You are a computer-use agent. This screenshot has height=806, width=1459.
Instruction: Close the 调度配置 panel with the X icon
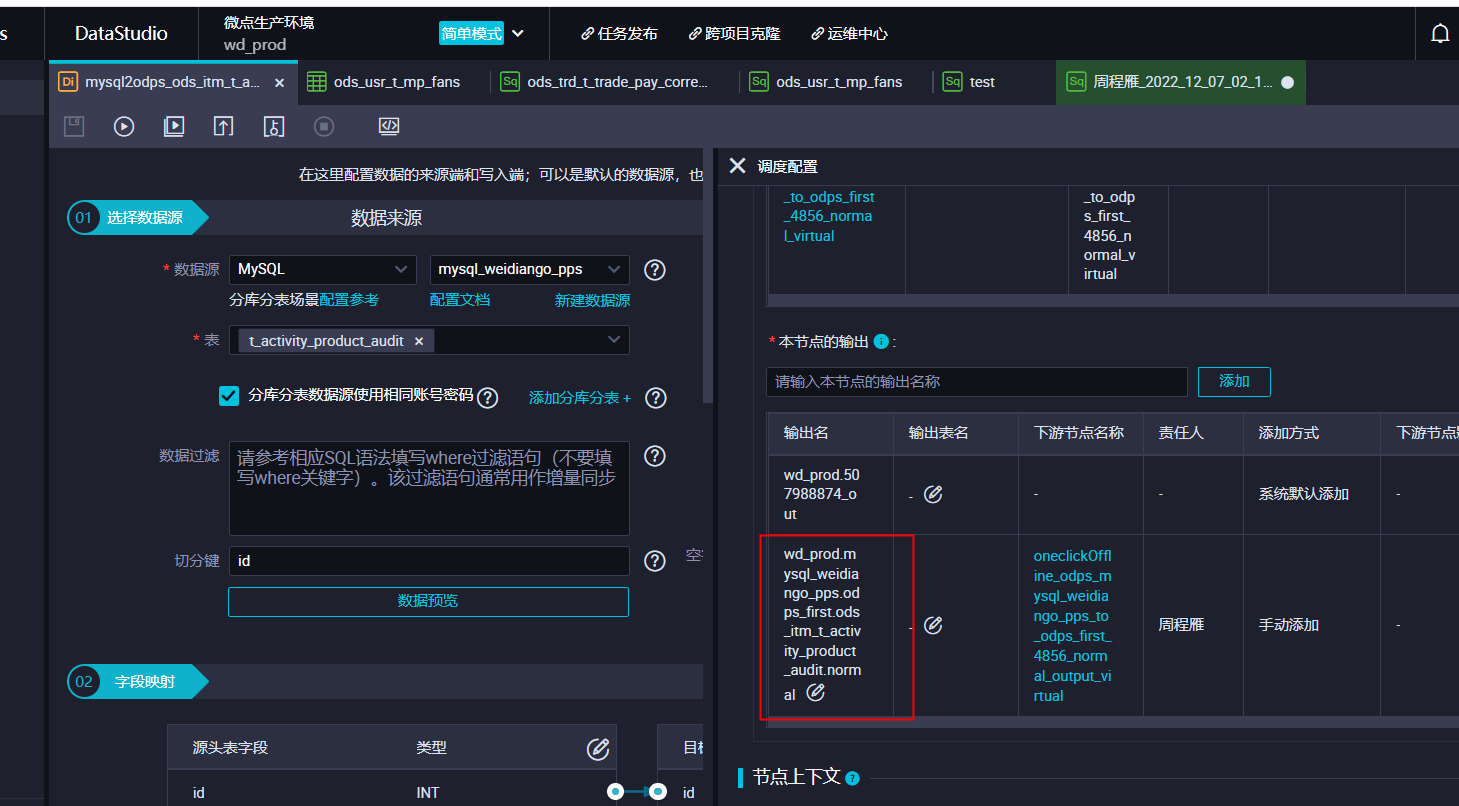click(738, 166)
